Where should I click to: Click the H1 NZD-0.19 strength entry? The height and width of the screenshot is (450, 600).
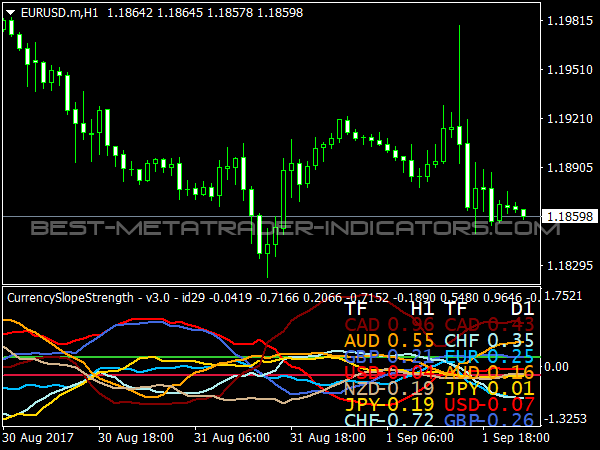click(x=389, y=388)
